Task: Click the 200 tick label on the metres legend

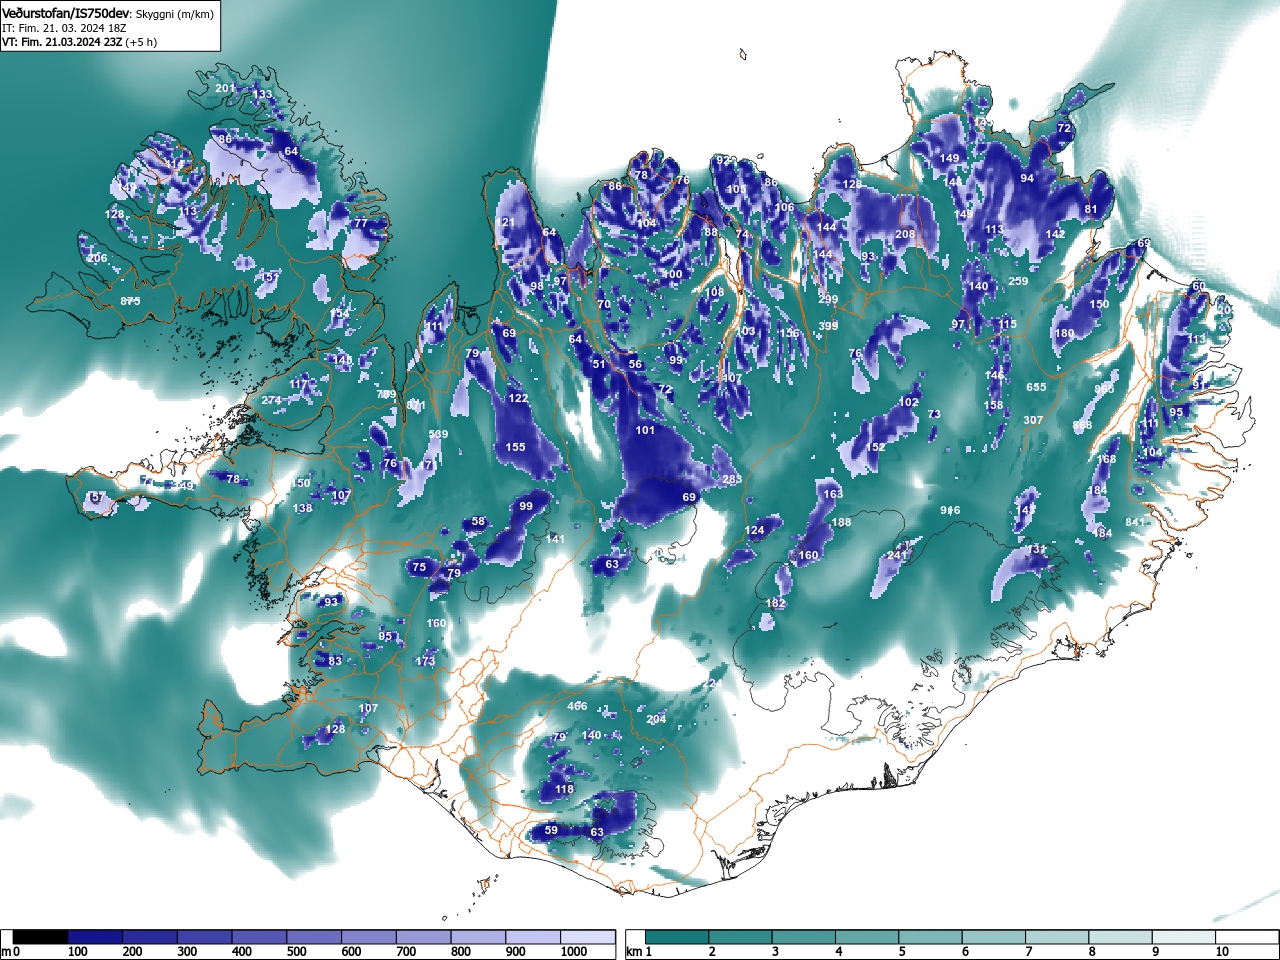Action: 132,952
